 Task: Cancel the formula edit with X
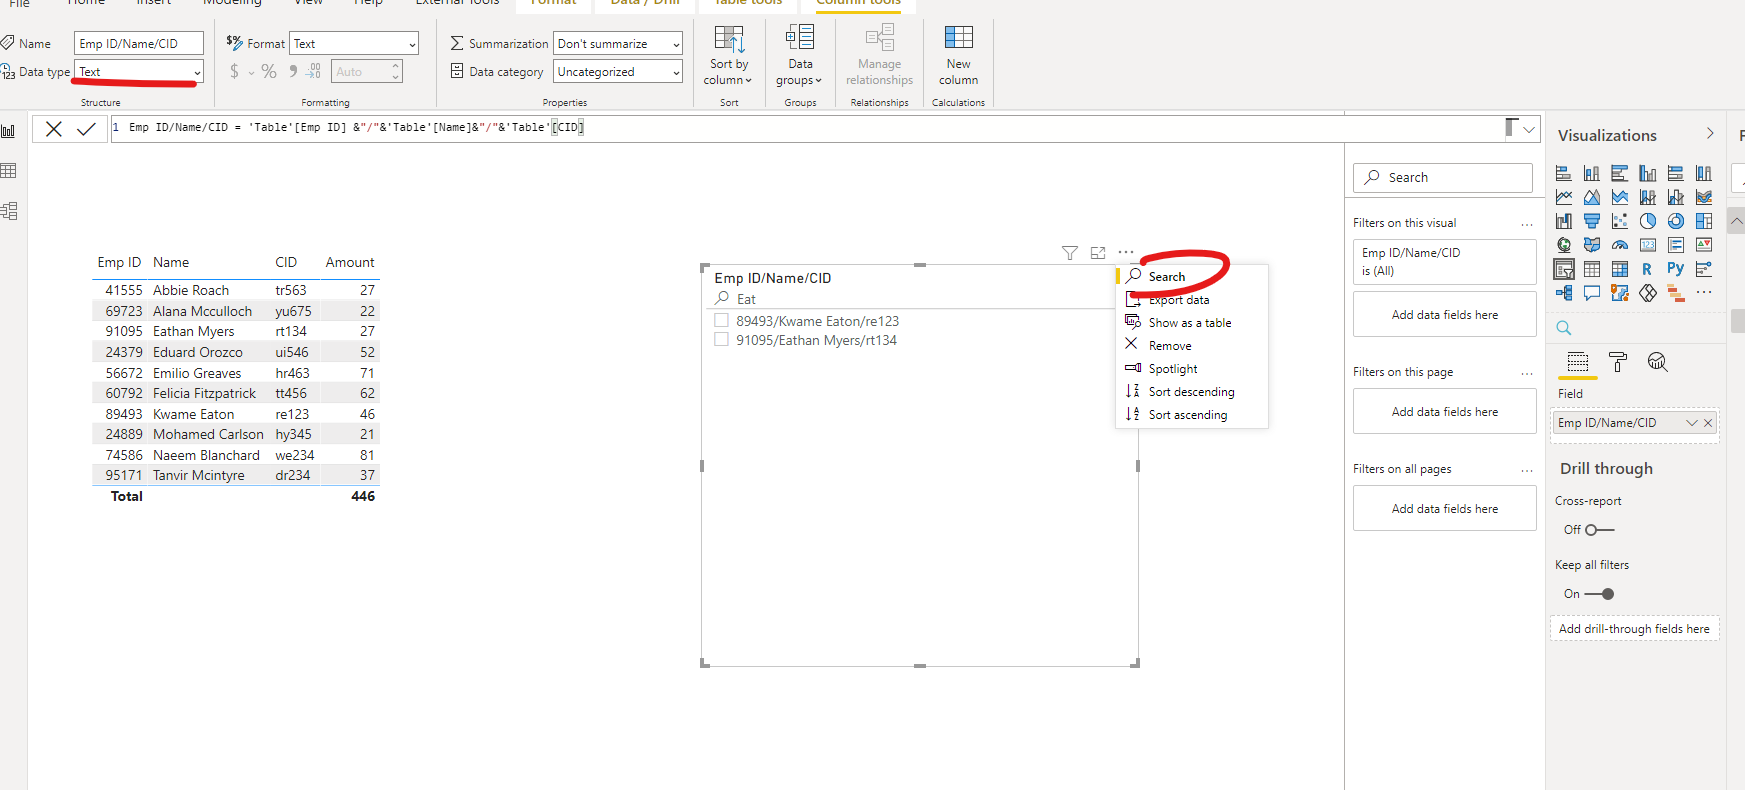54,128
